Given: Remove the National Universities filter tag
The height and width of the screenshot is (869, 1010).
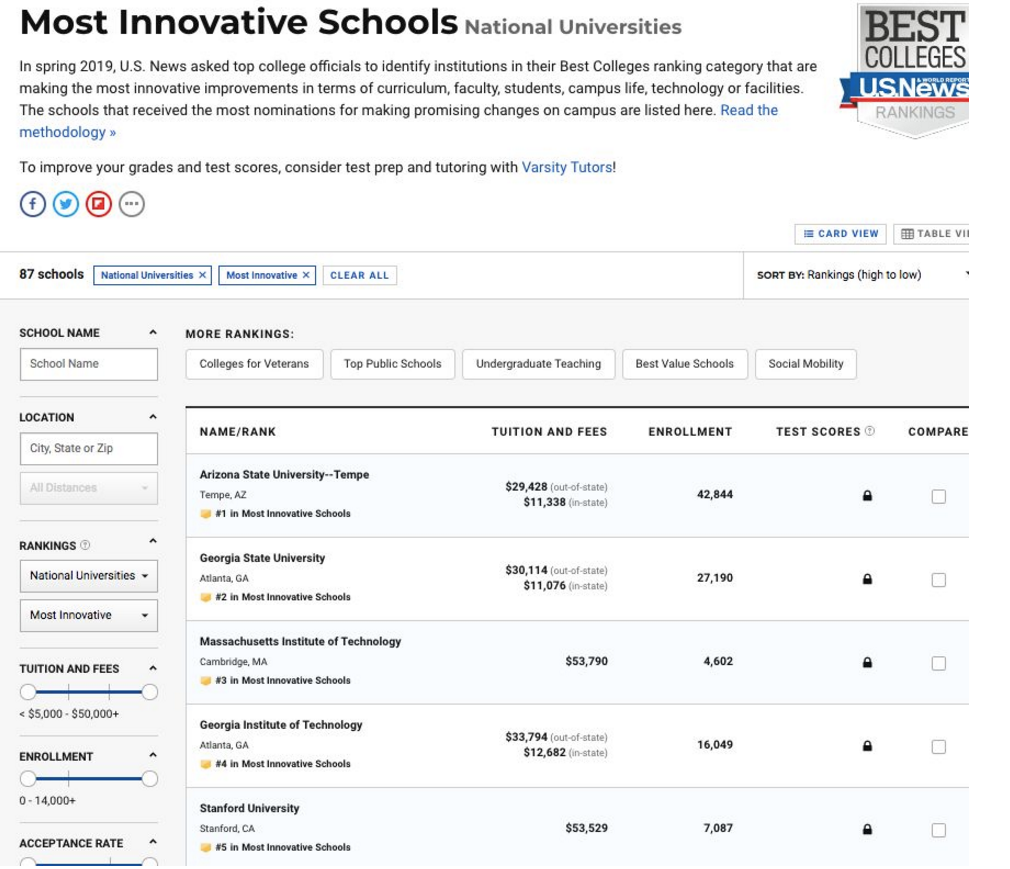Looking at the screenshot, I should [202, 275].
